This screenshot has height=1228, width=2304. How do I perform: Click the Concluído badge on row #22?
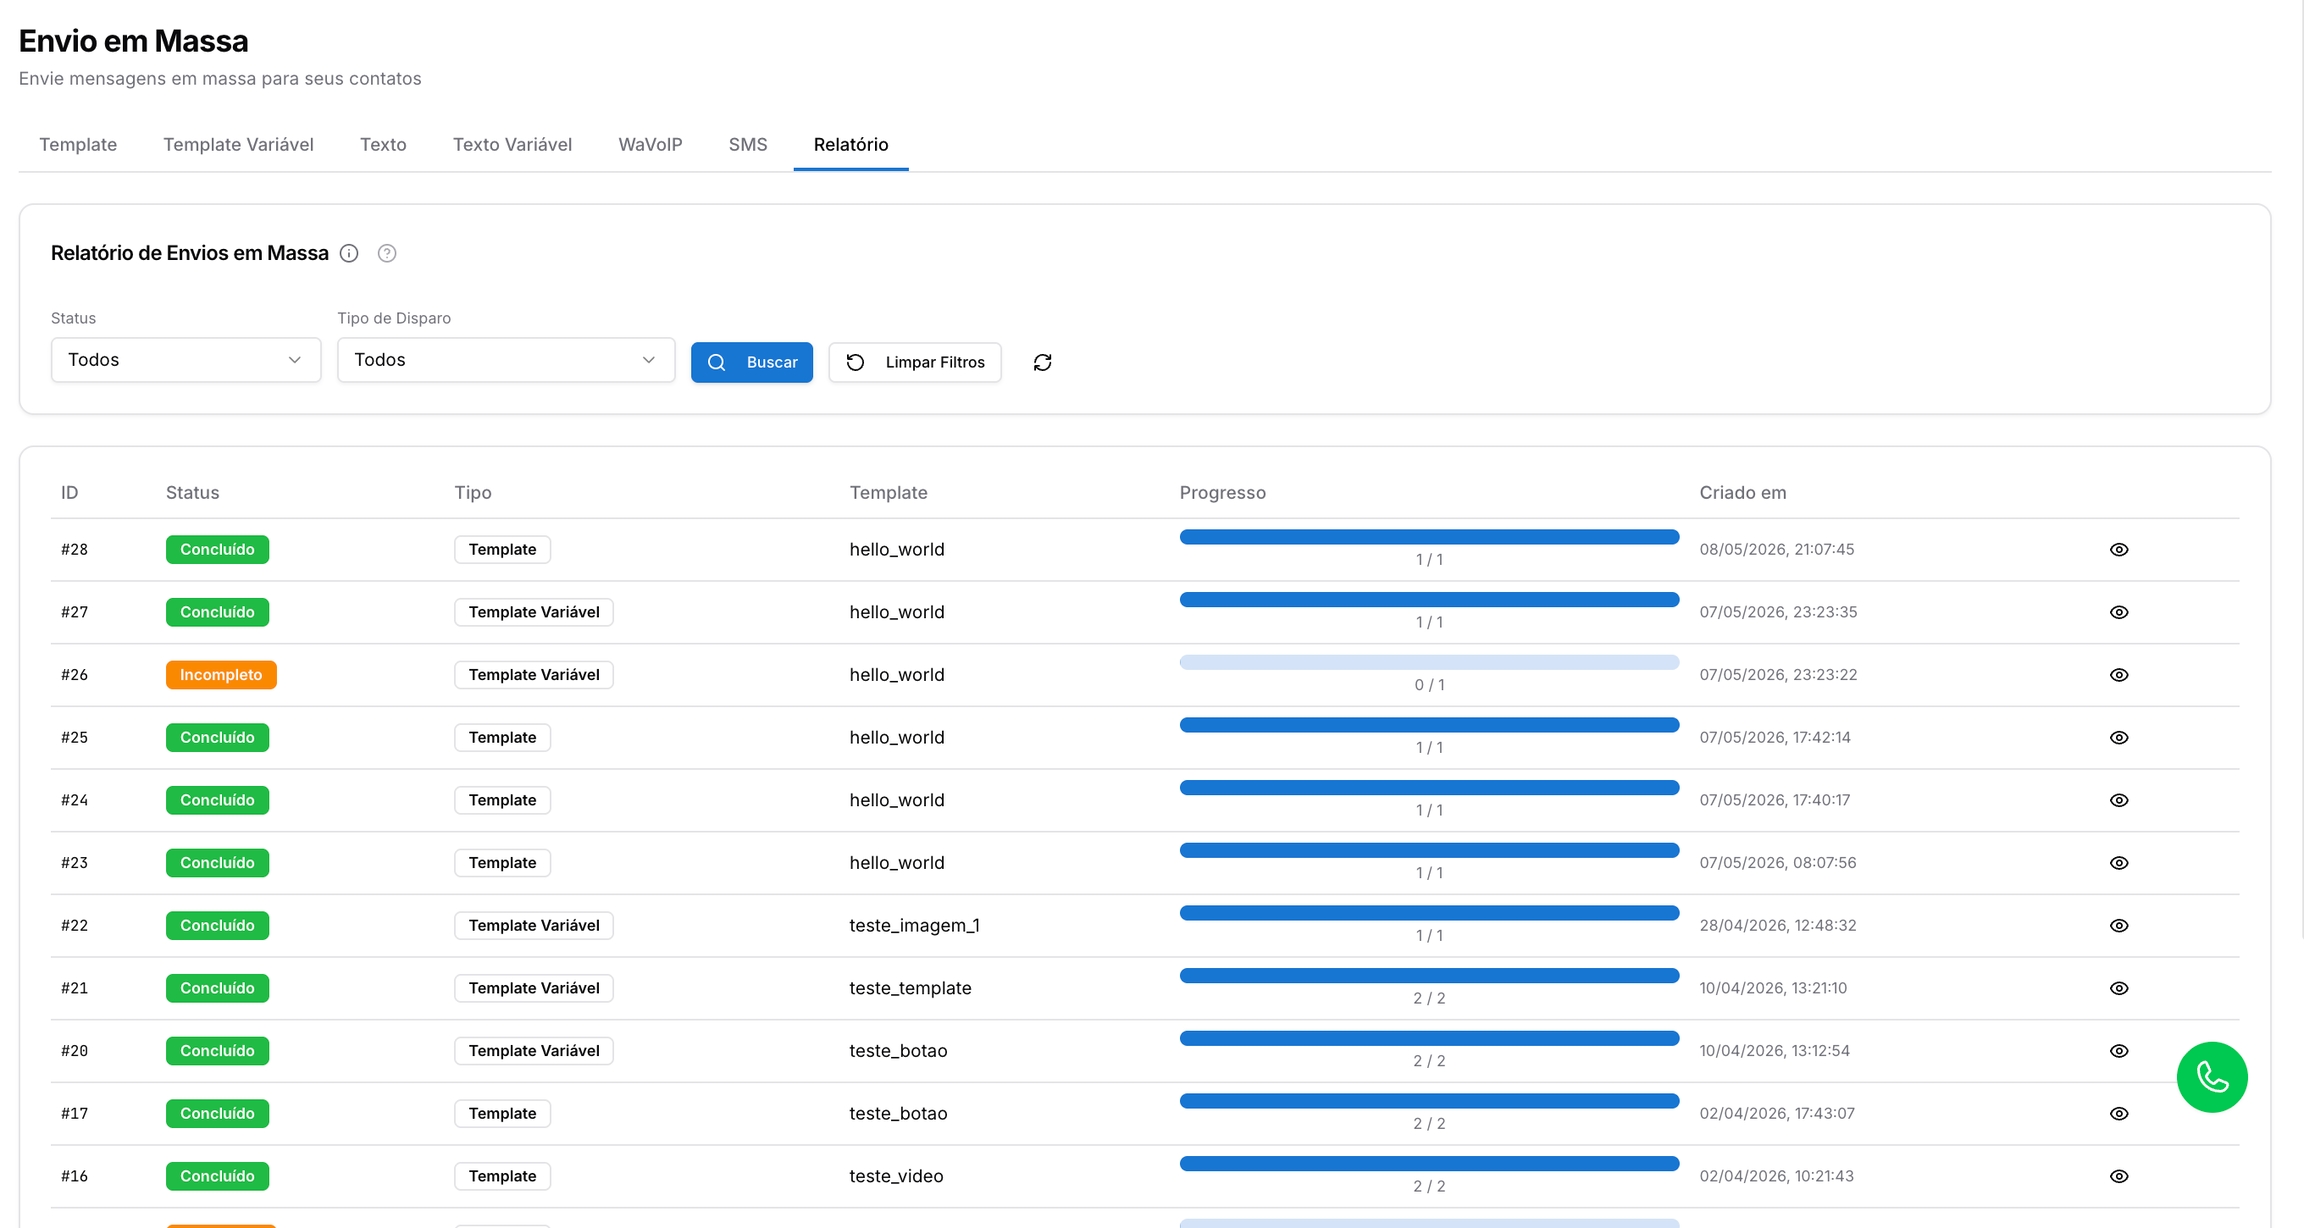[x=217, y=925]
